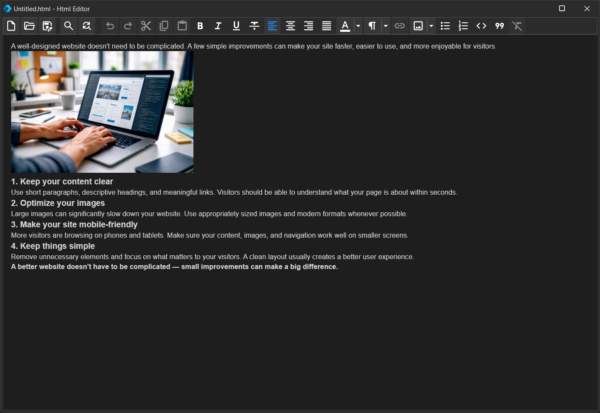Toggle italic formatting
600x413 pixels.
(x=218, y=26)
